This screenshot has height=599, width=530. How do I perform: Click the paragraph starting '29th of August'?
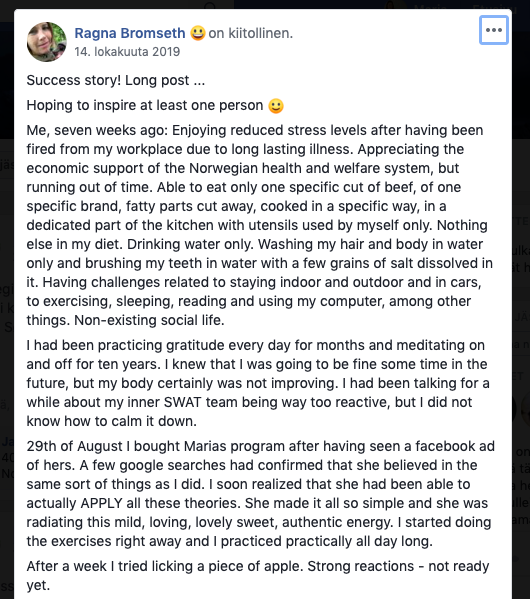(261, 494)
